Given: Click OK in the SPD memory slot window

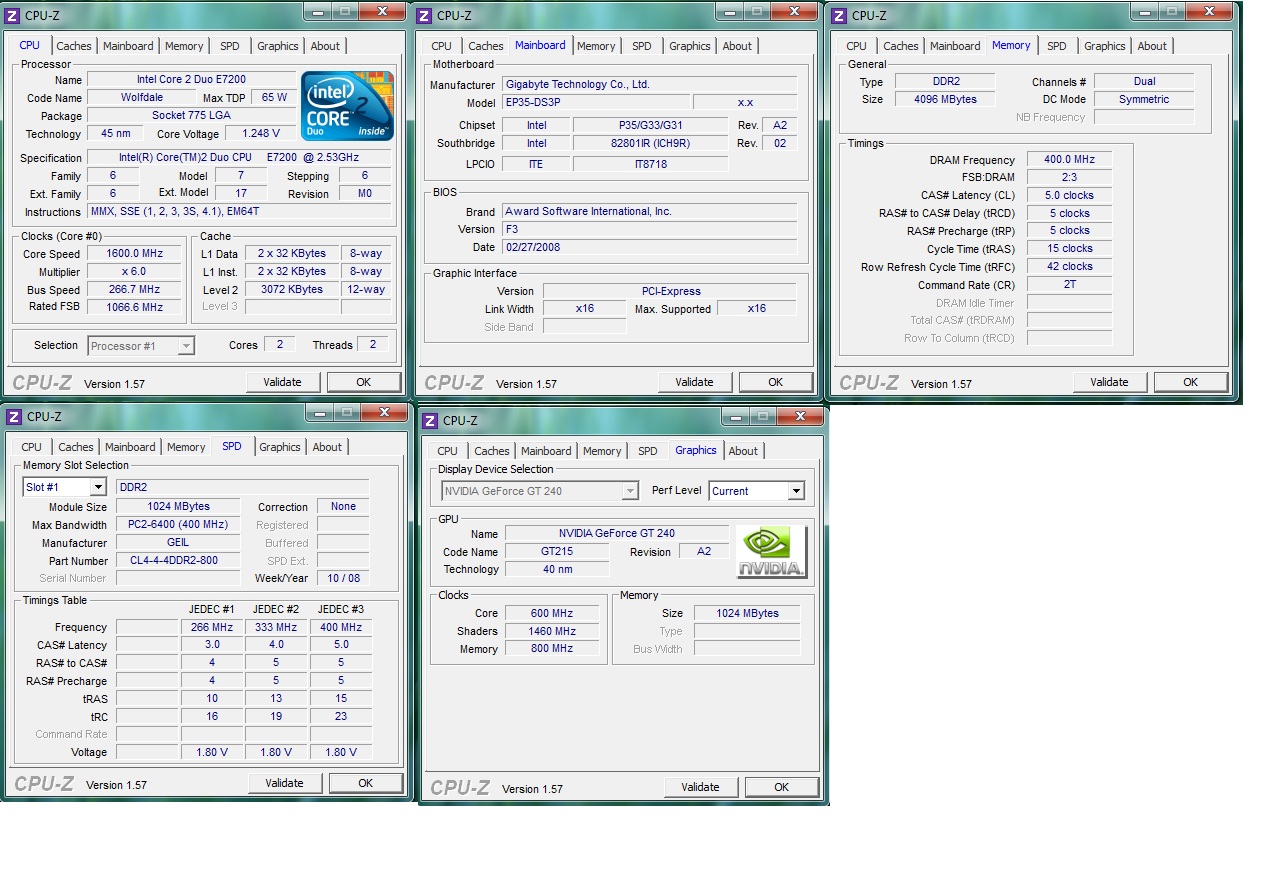Looking at the screenshot, I should [x=366, y=783].
